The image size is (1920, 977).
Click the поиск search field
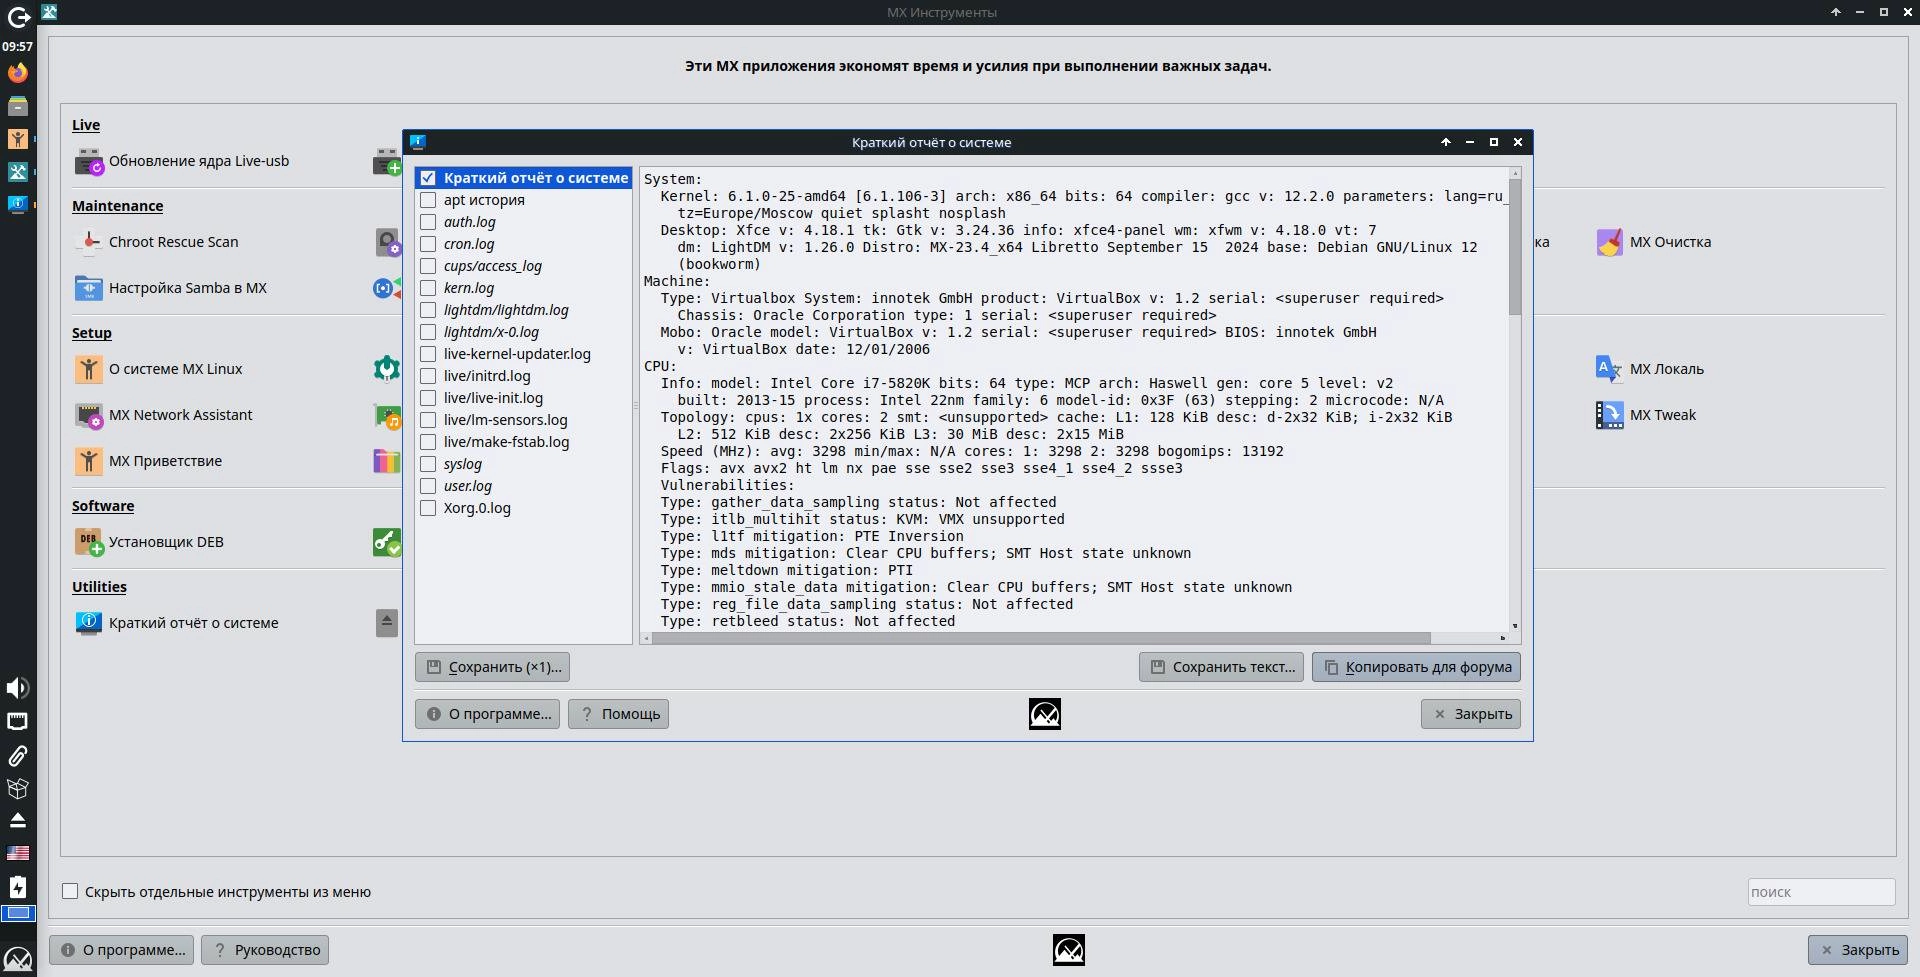(1821, 892)
